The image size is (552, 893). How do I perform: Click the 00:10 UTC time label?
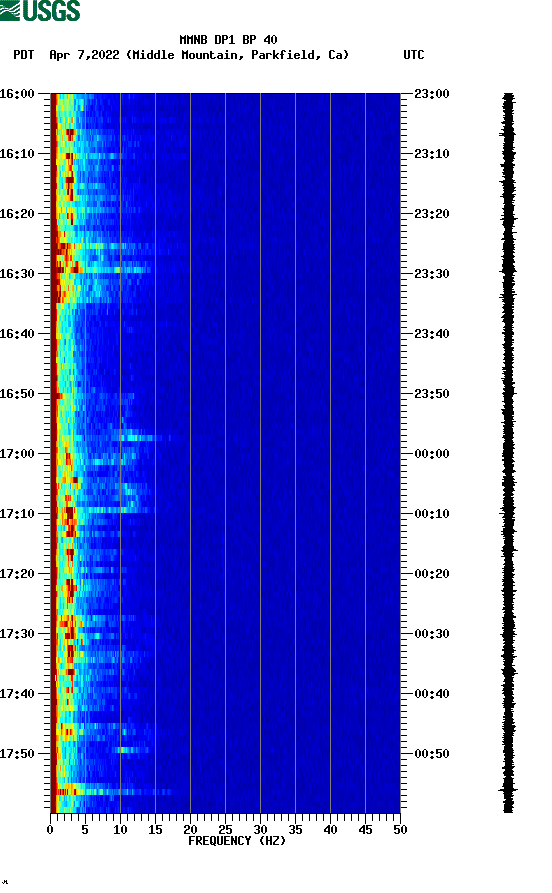(432, 514)
